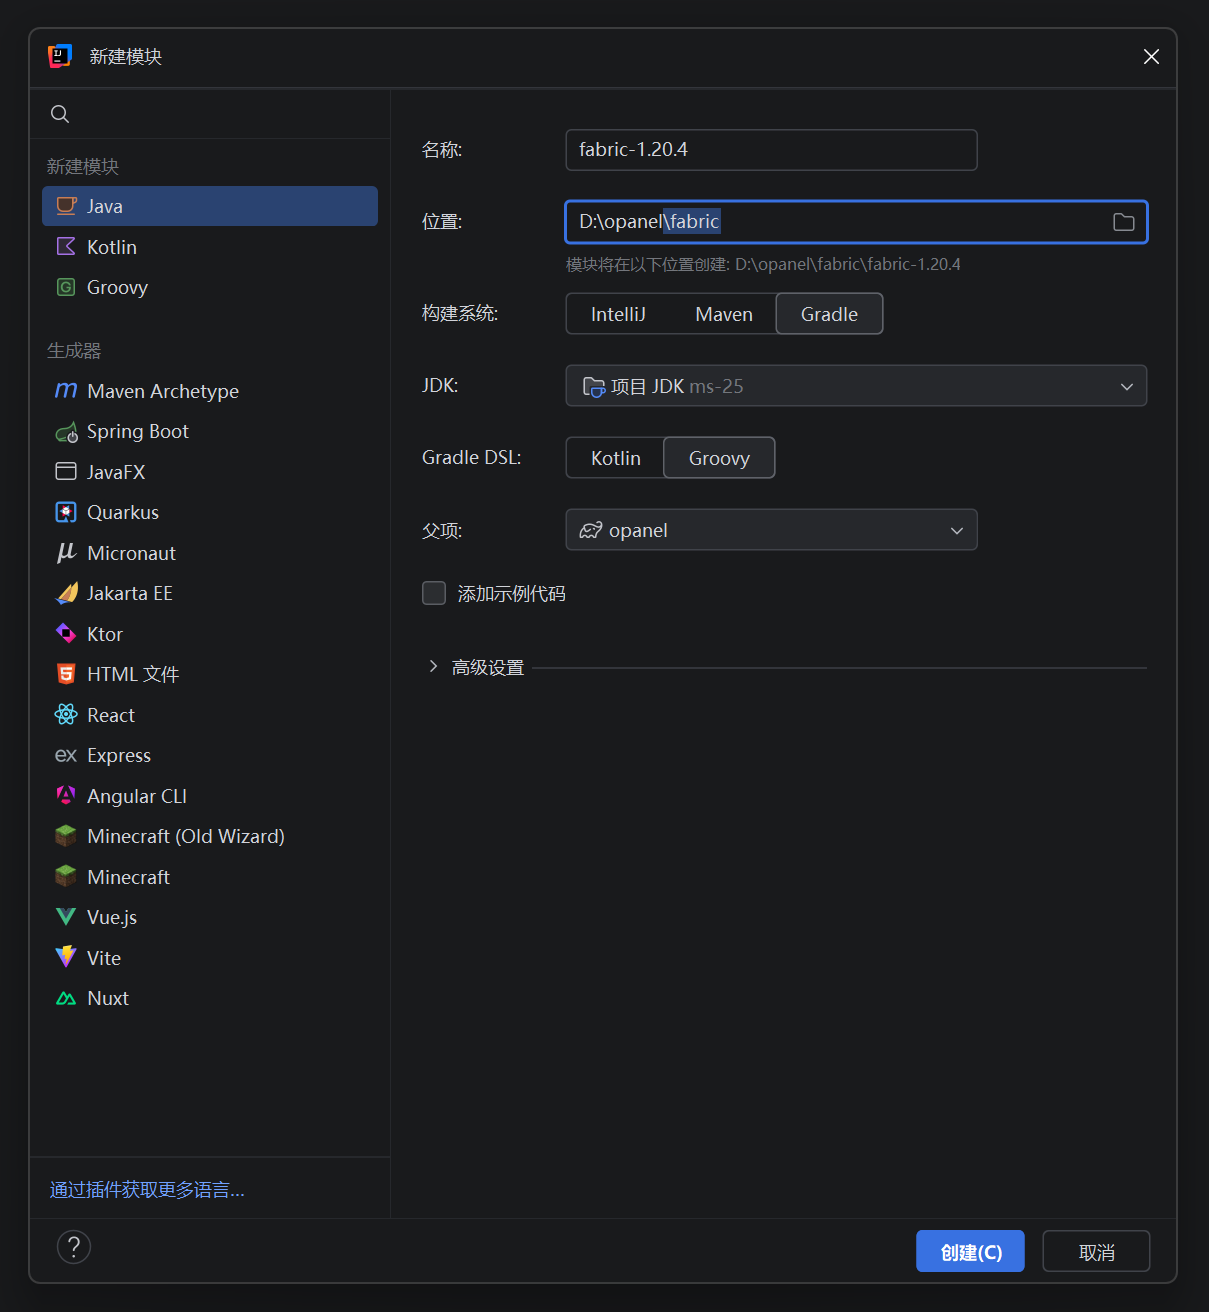The width and height of the screenshot is (1209, 1312).
Task: Choose the Spring Boot generator icon
Action: point(66,432)
